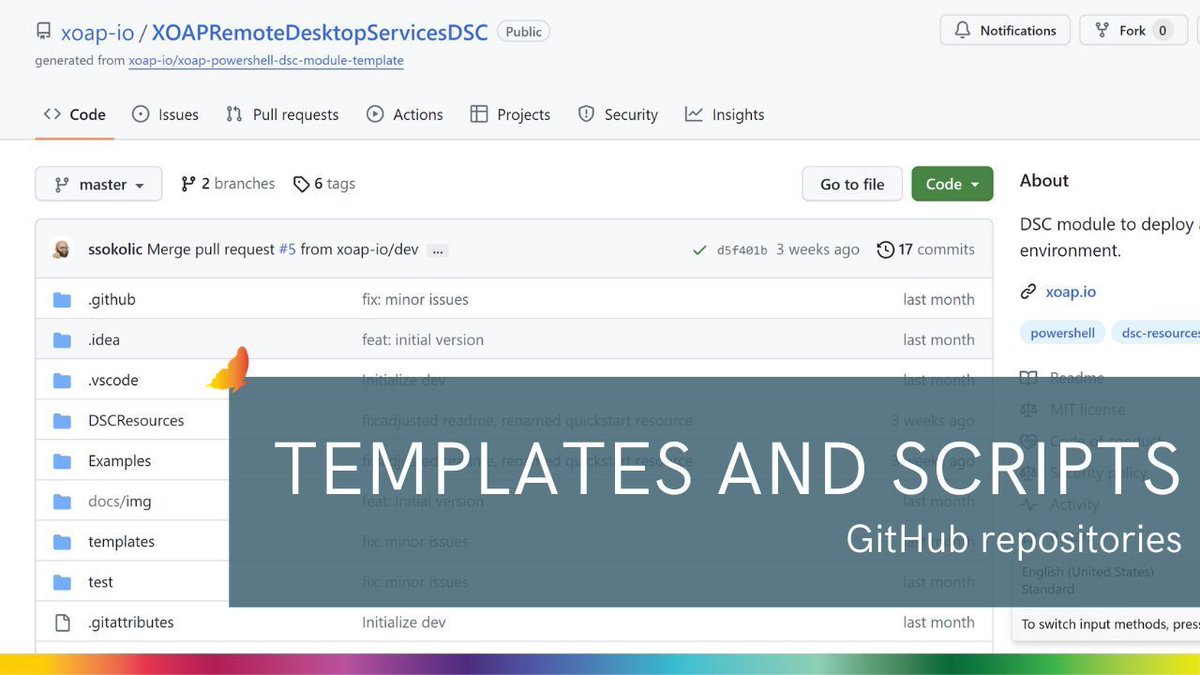Open pull request #5 link
1200x675 pixels.
click(286, 249)
